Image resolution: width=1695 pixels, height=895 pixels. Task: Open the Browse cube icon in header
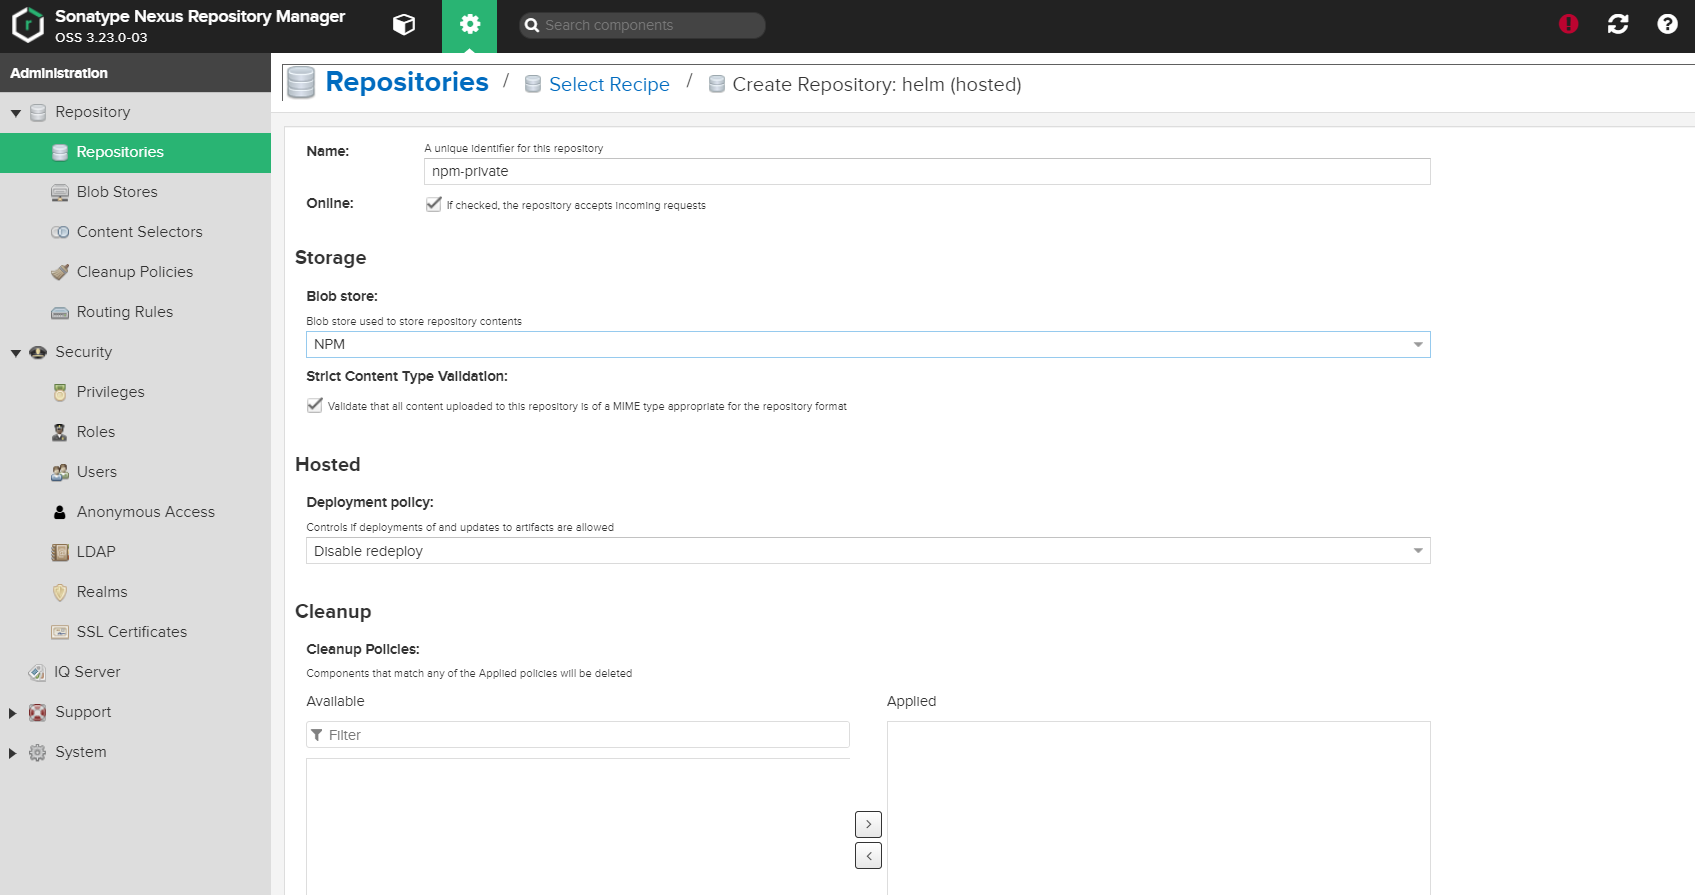pyautogui.click(x=404, y=25)
